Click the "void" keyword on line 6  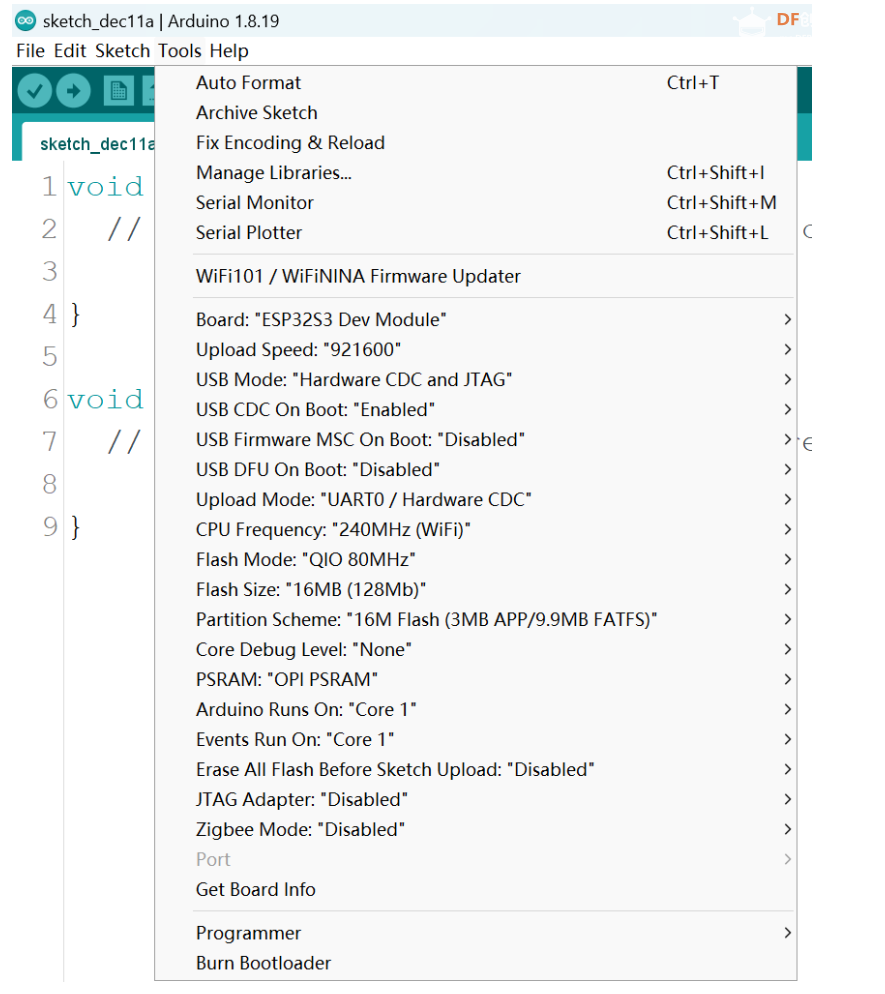coord(106,400)
